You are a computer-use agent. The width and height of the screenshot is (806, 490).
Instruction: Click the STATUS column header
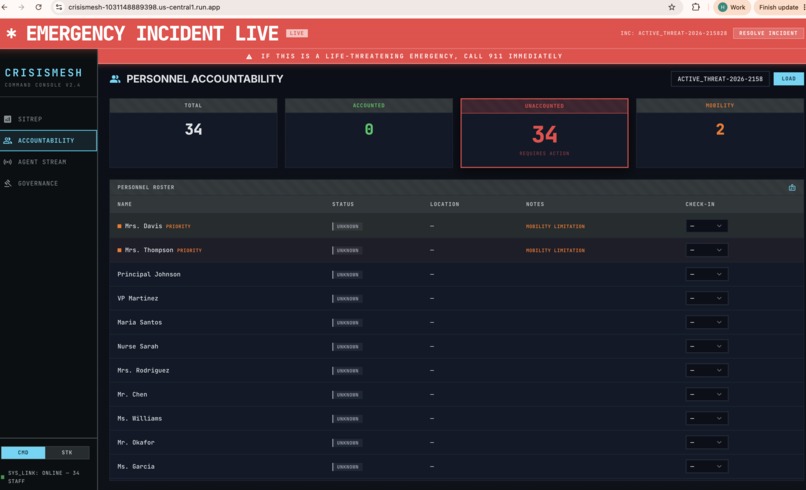343,204
